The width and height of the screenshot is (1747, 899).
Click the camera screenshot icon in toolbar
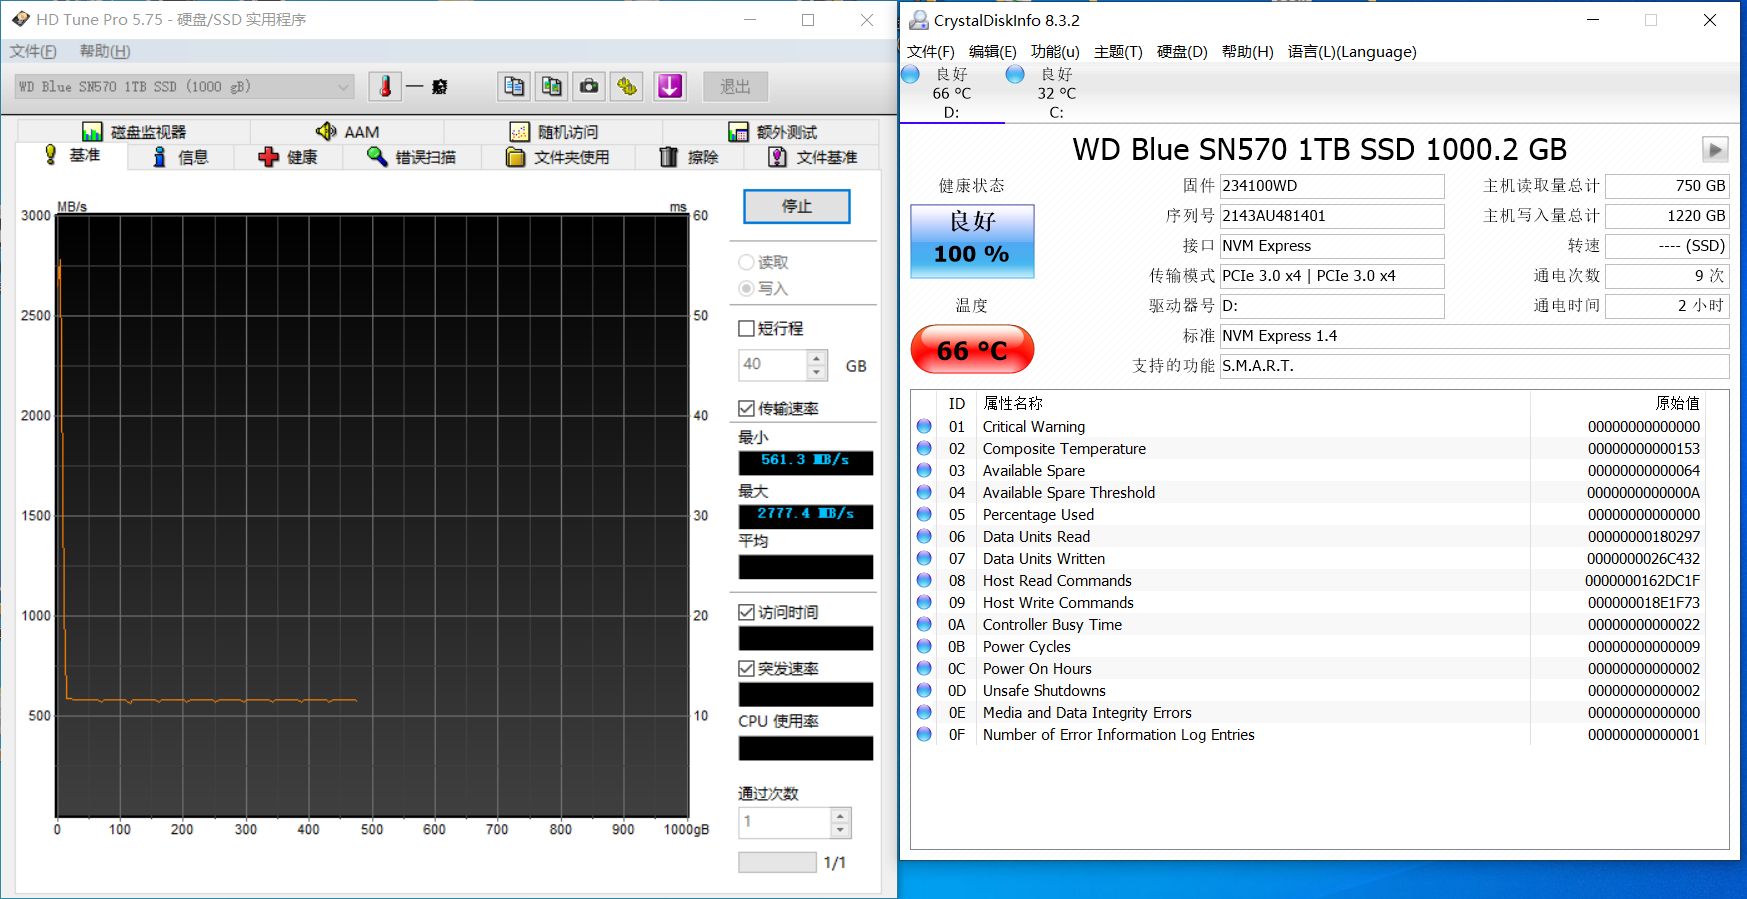pos(590,87)
